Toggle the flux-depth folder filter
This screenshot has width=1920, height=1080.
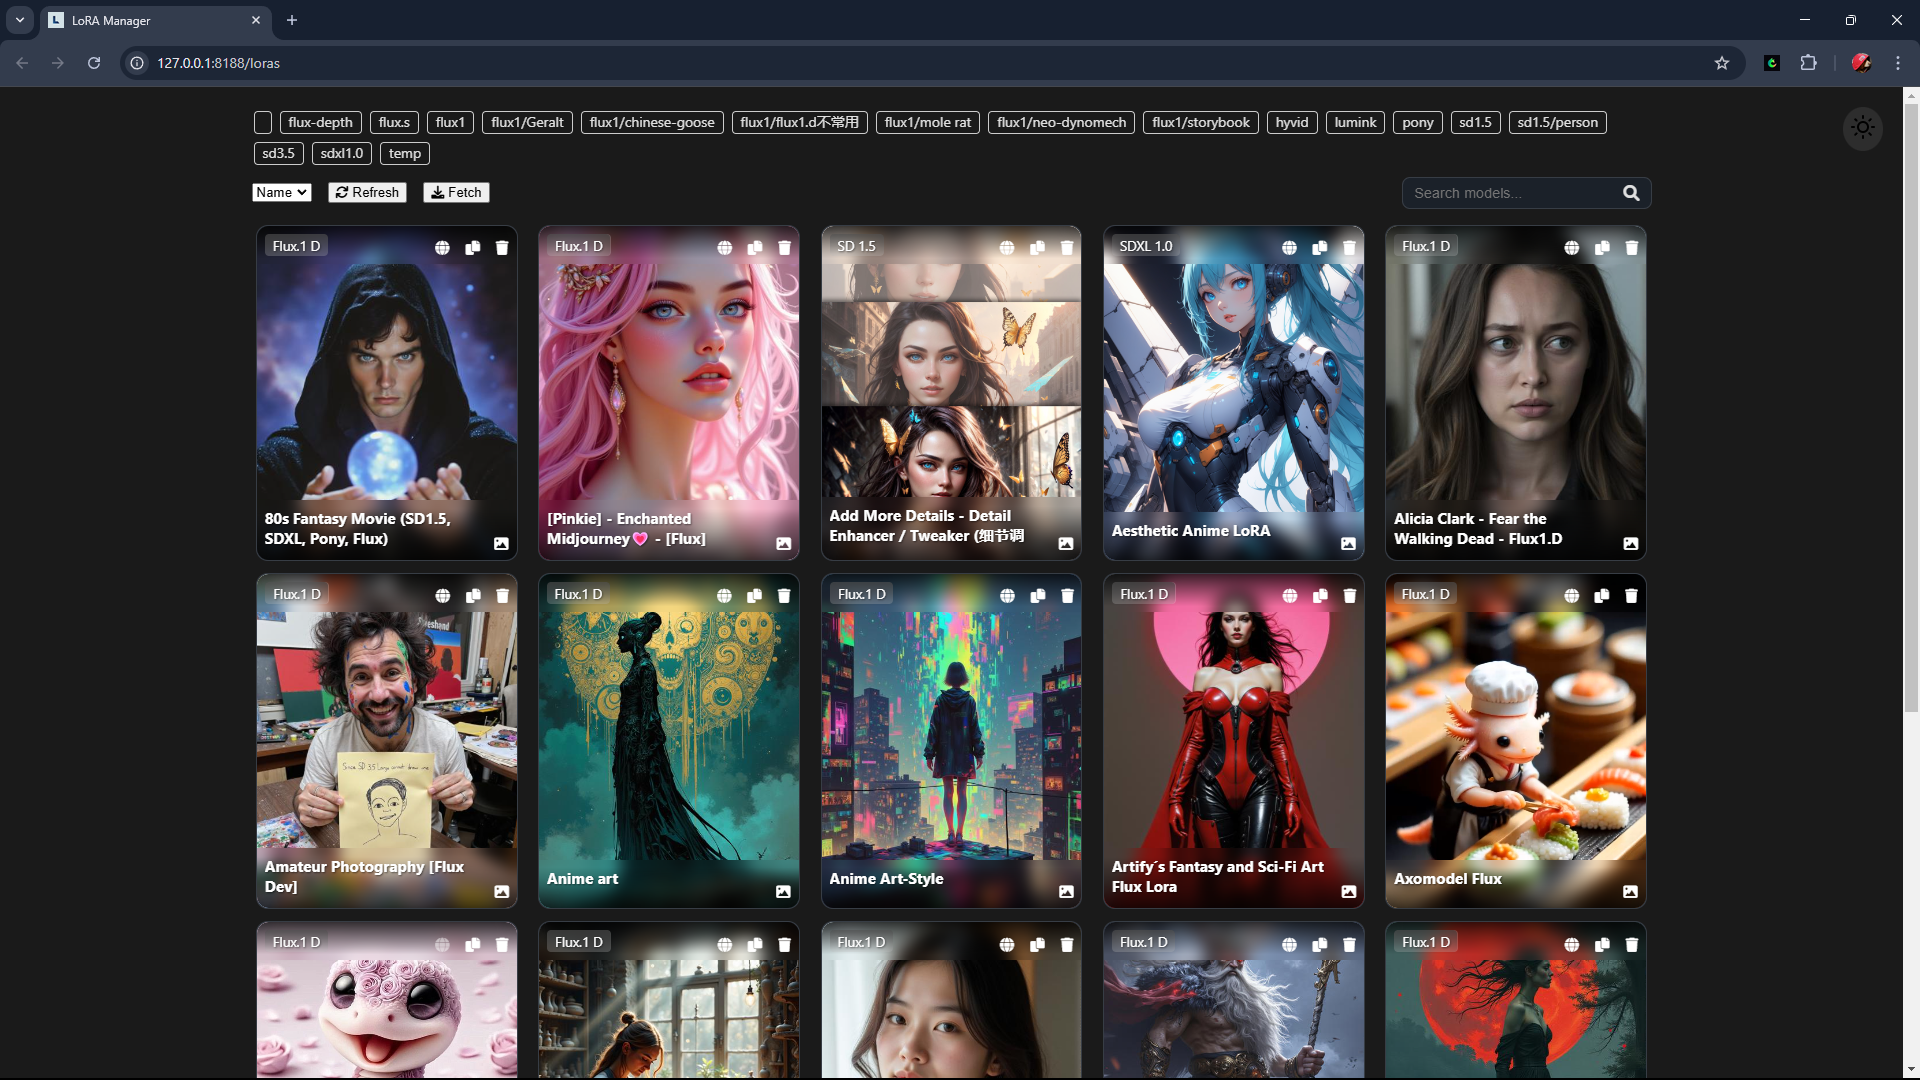coord(320,123)
